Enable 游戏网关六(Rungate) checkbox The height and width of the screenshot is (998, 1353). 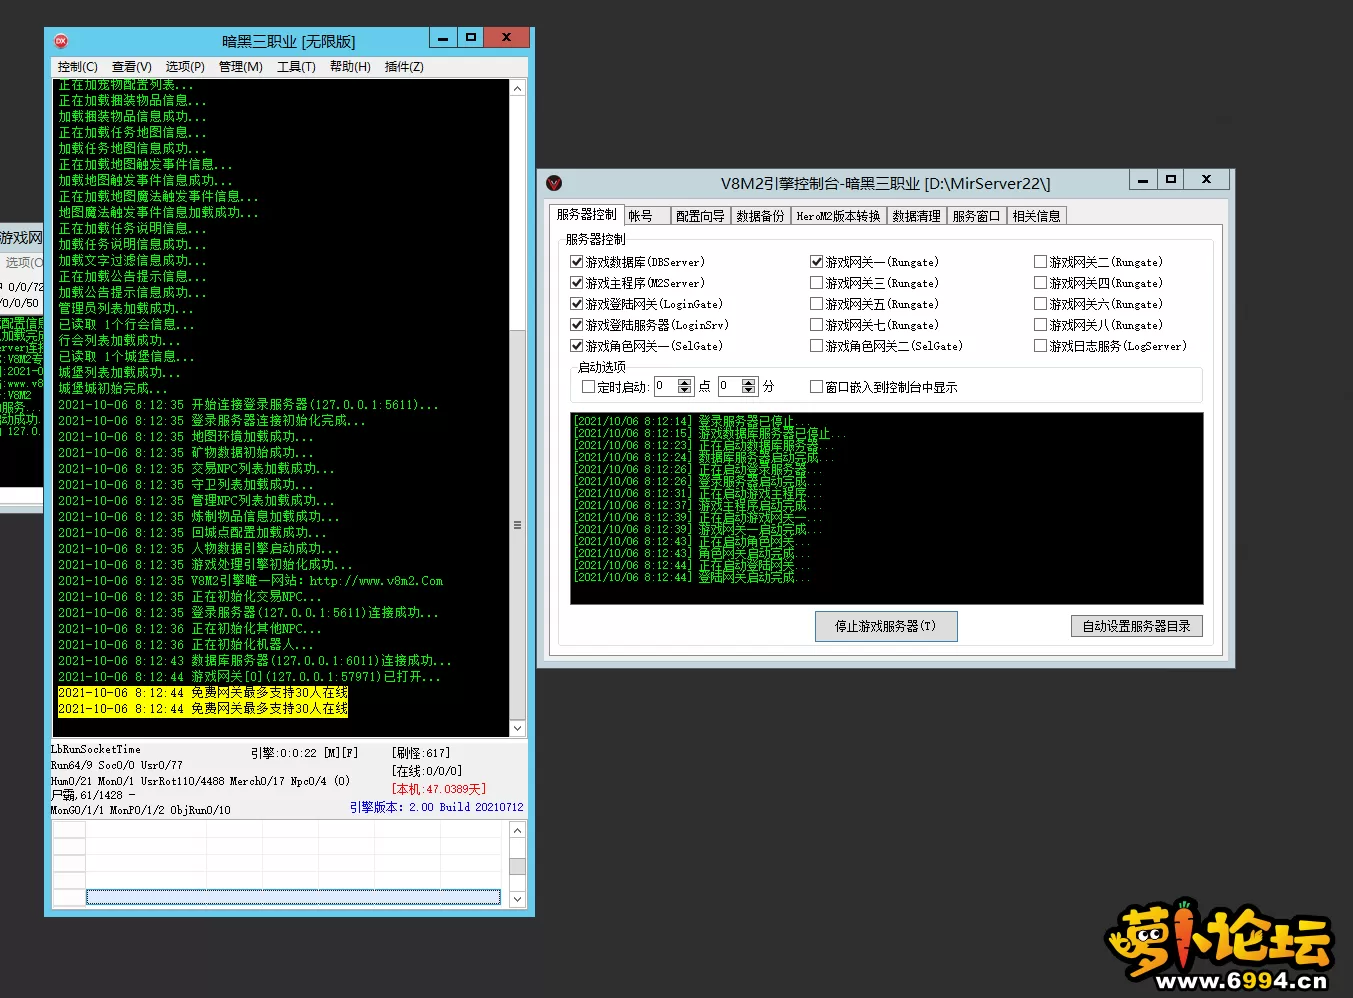1041,304
